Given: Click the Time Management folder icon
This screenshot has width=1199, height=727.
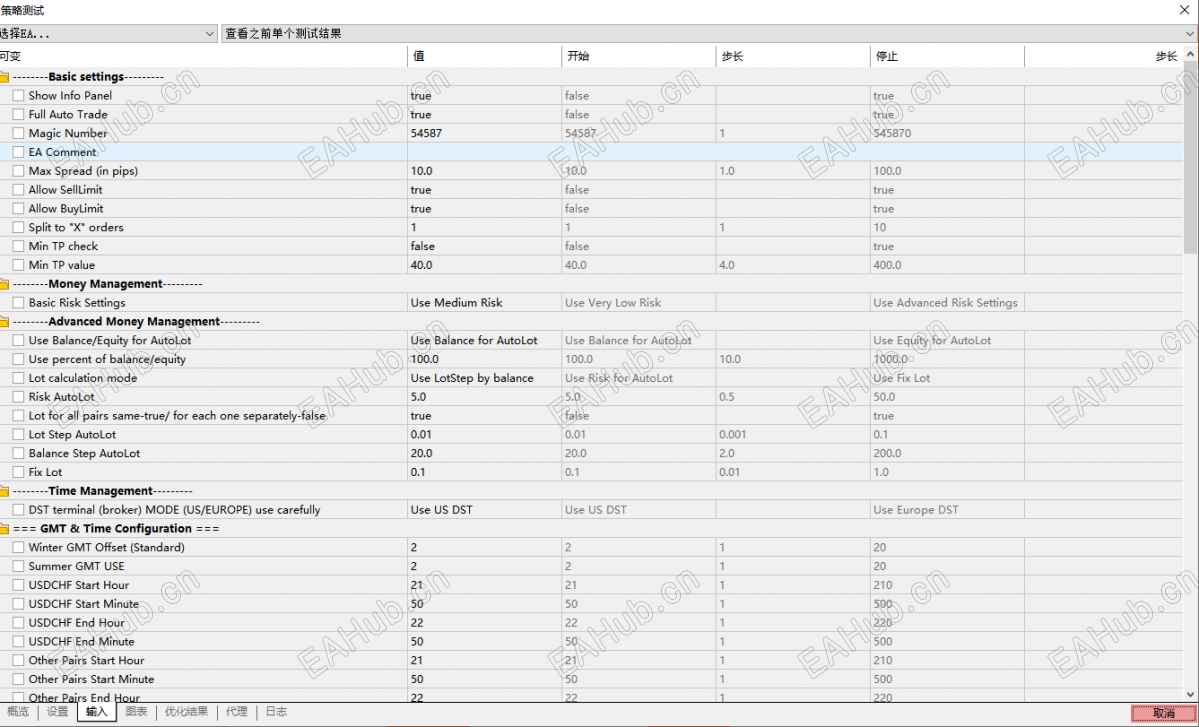Looking at the screenshot, I should [4, 492].
